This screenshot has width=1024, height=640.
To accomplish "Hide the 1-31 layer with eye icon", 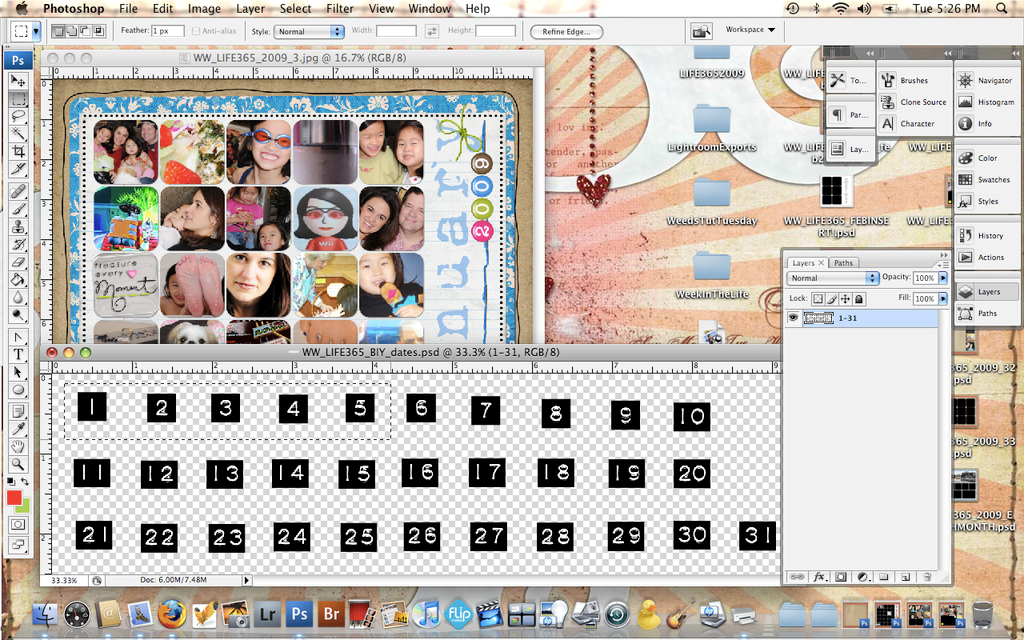I will coord(793,318).
